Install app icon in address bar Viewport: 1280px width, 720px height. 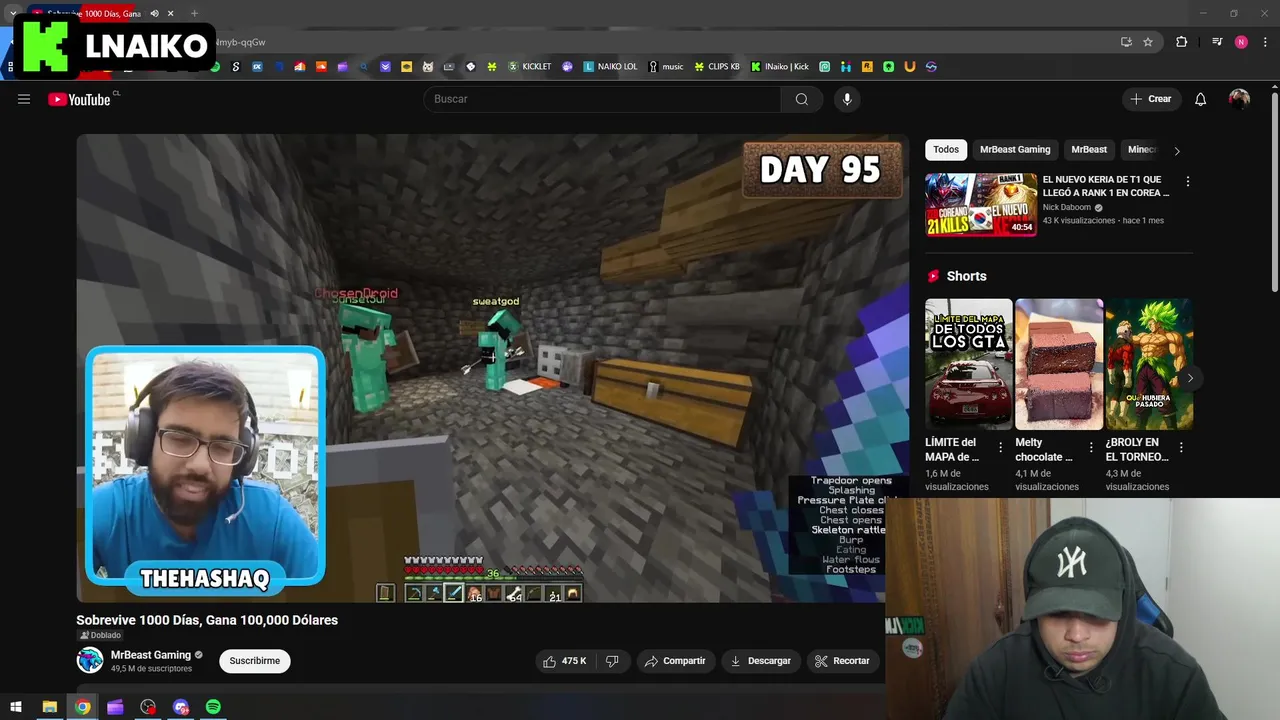1126,42
